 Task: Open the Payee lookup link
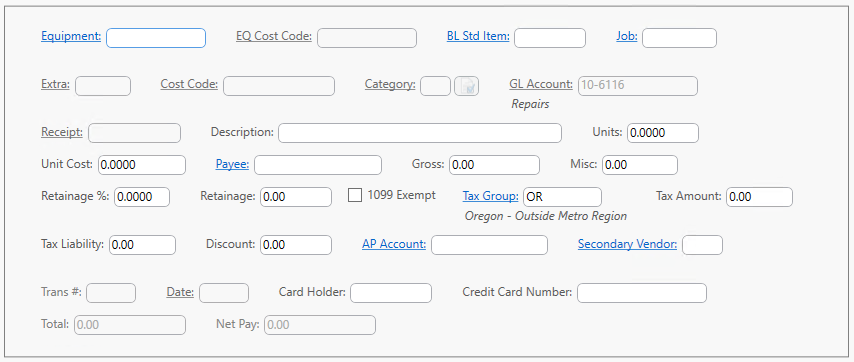233,164
